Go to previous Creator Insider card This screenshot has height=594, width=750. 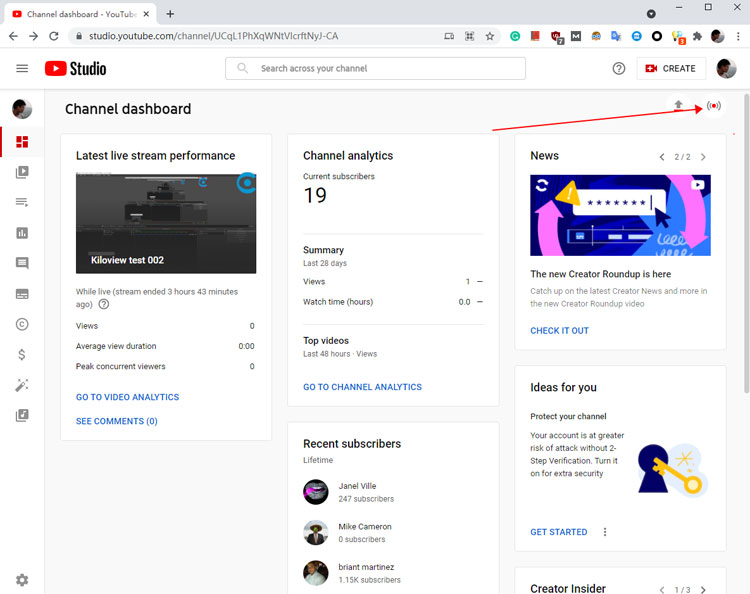(662, 590)
